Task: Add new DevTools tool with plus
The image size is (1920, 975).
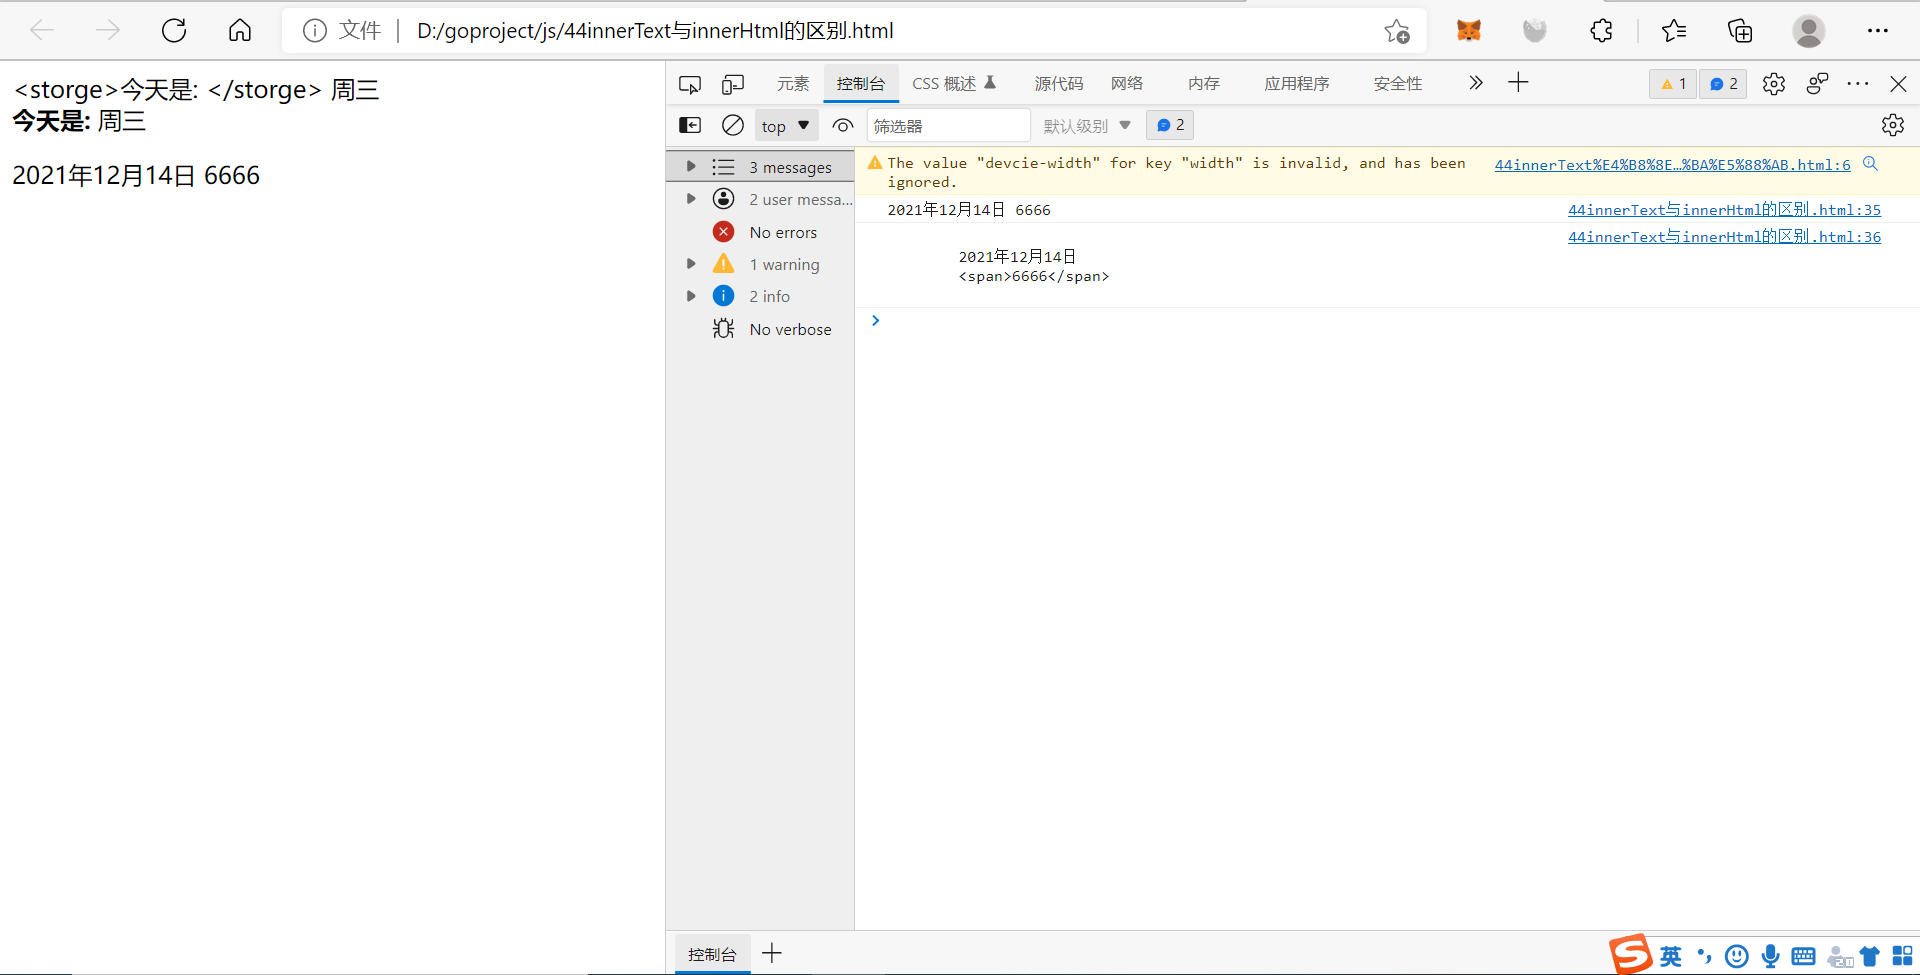Action: pyautogui.click(x=1518, y=83)
